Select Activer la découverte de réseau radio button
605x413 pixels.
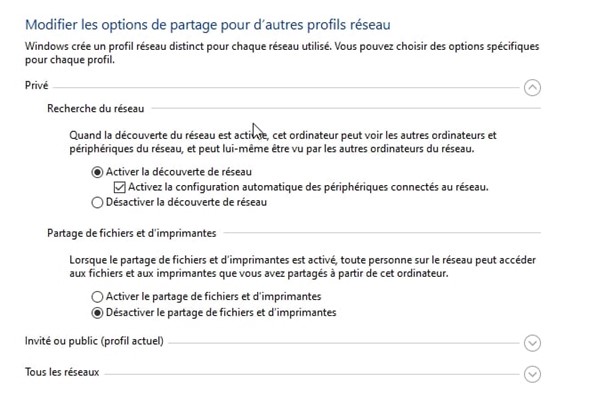click(x=97, y=172)
